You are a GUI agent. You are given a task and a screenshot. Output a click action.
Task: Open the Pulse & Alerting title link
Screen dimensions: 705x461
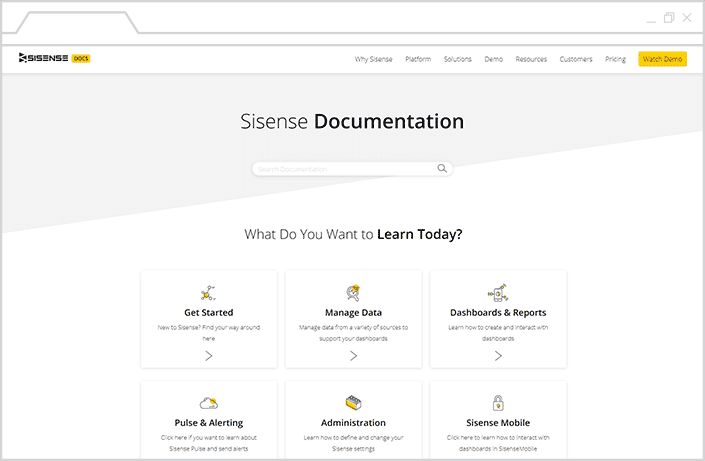coord(209,422)
